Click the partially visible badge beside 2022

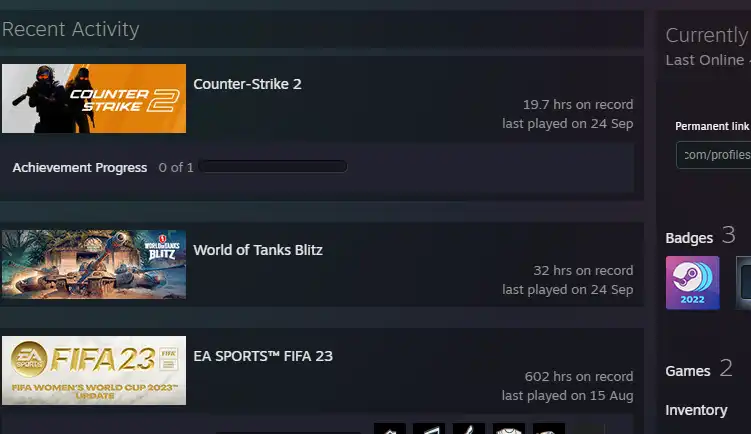click(x=743, y=283)
